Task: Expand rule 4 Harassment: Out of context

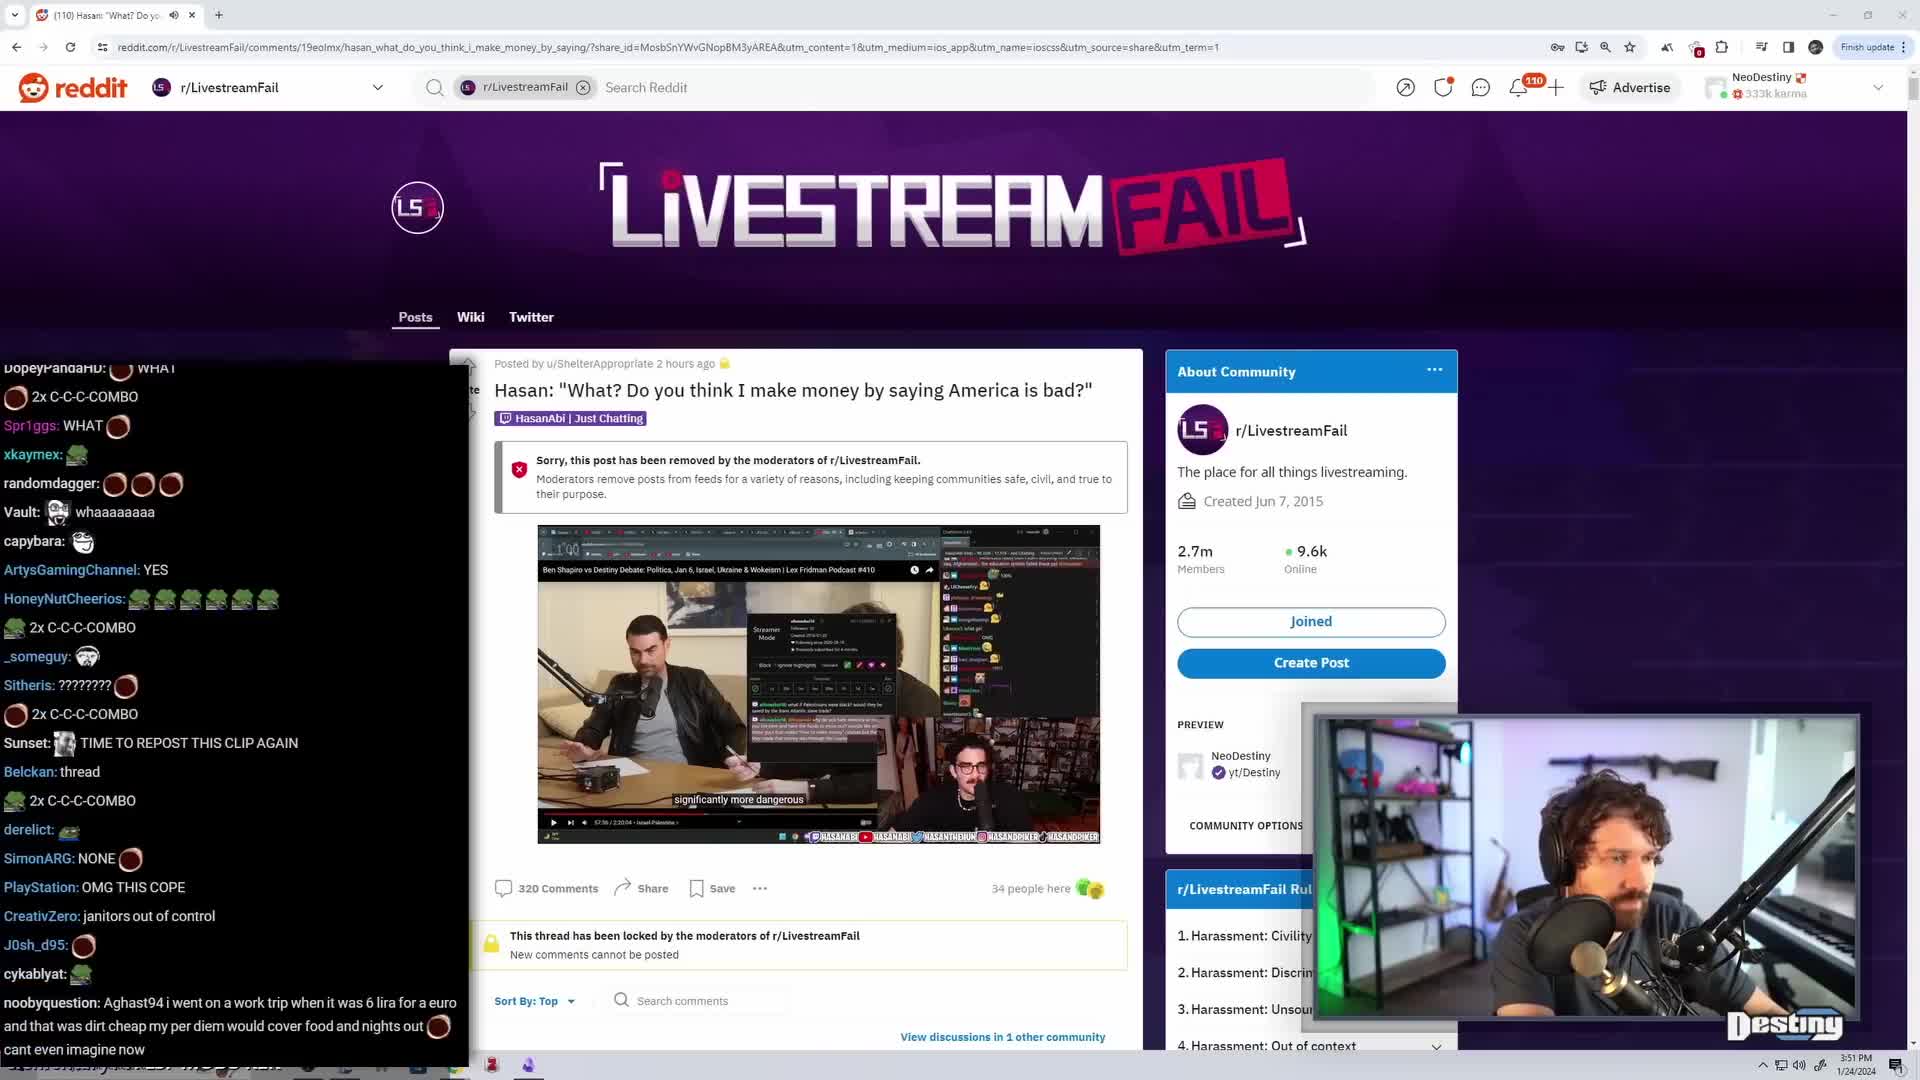Action: pyautogui.click(x=1310, y=1046)
